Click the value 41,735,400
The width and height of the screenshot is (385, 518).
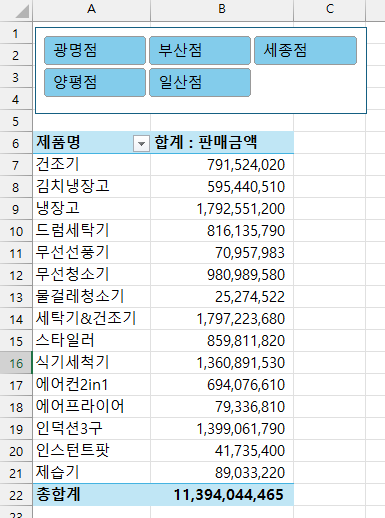[250, 451]
